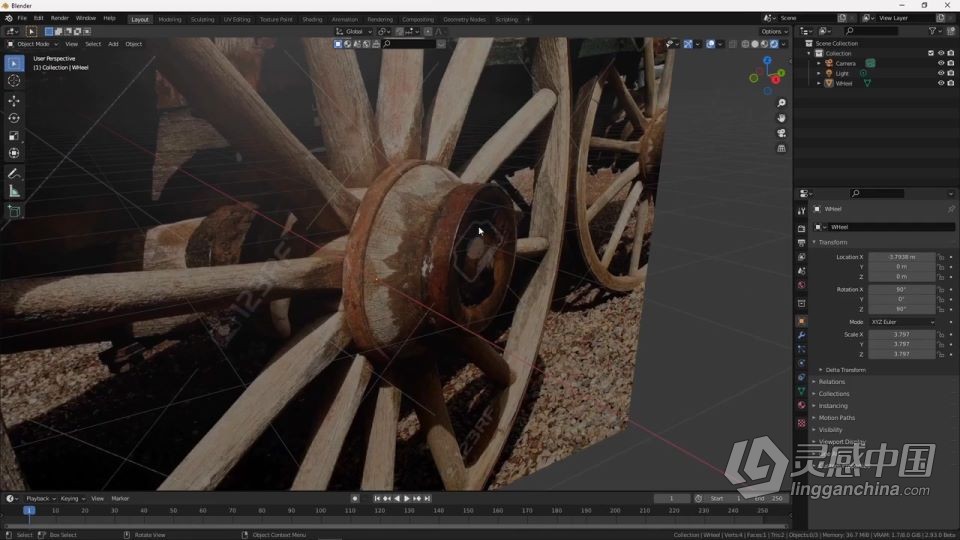This screenshot has width=960, height=540.
Task: Disable rendering for WHeel object
Action: (951, 83)
